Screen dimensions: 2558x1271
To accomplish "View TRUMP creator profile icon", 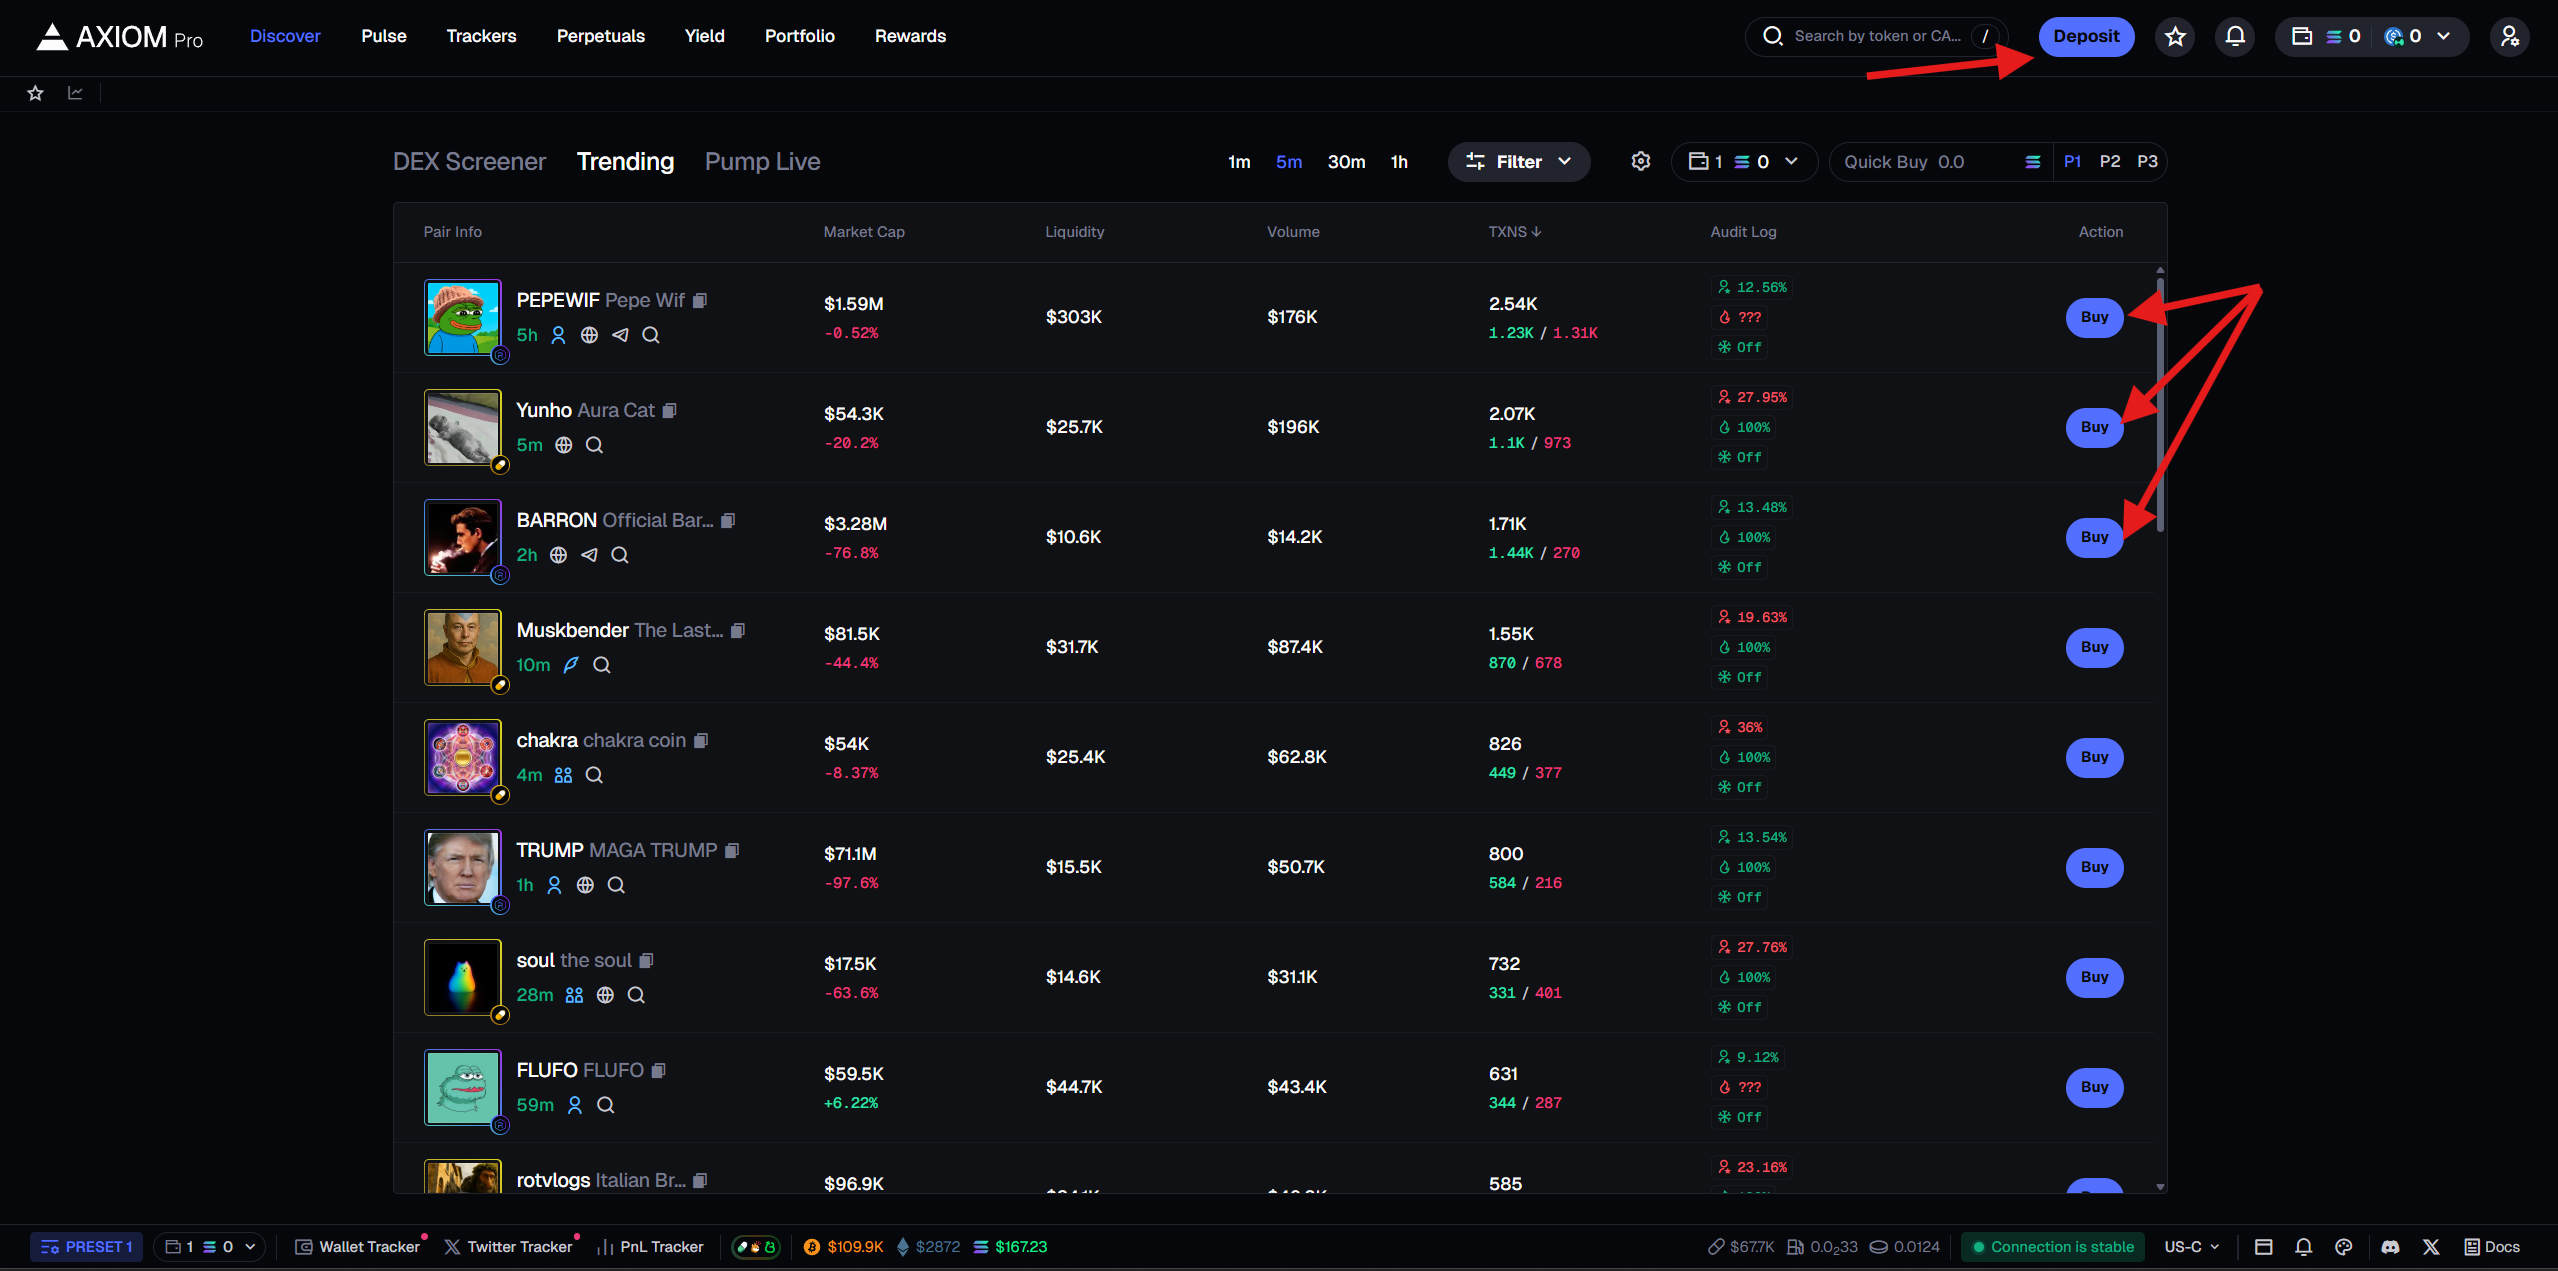I will [x=555, y=885].
